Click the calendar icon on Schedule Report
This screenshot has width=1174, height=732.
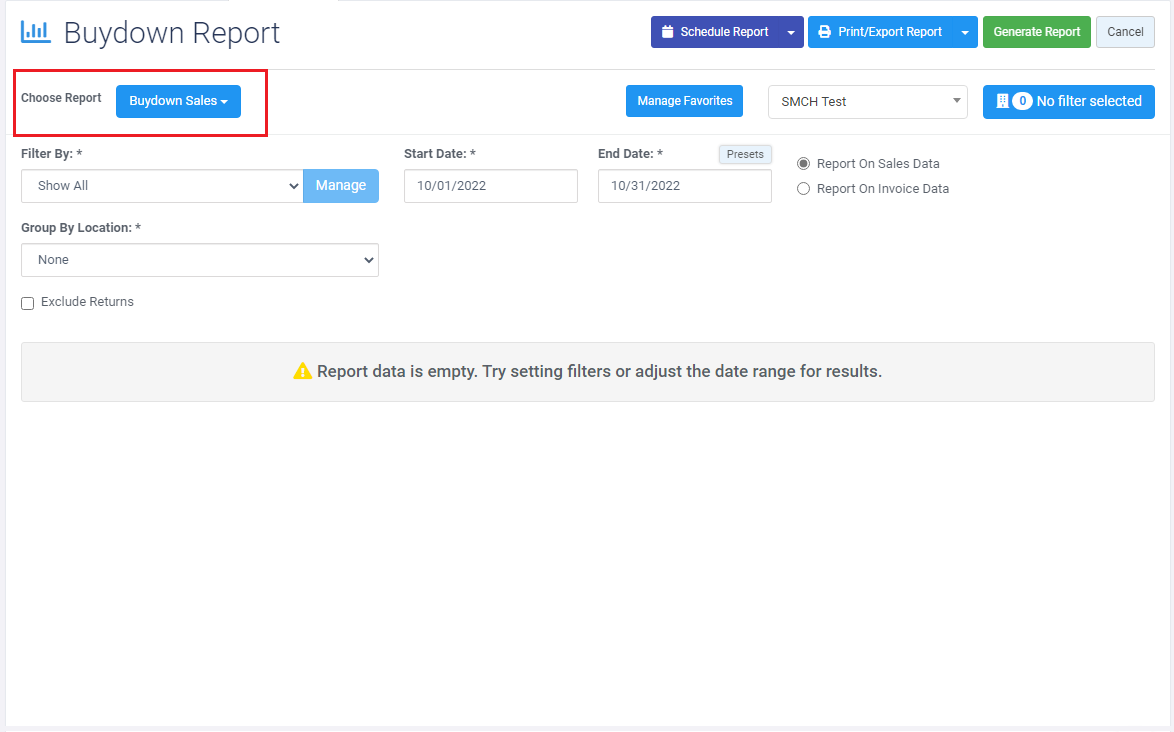(x=667, y=32)
